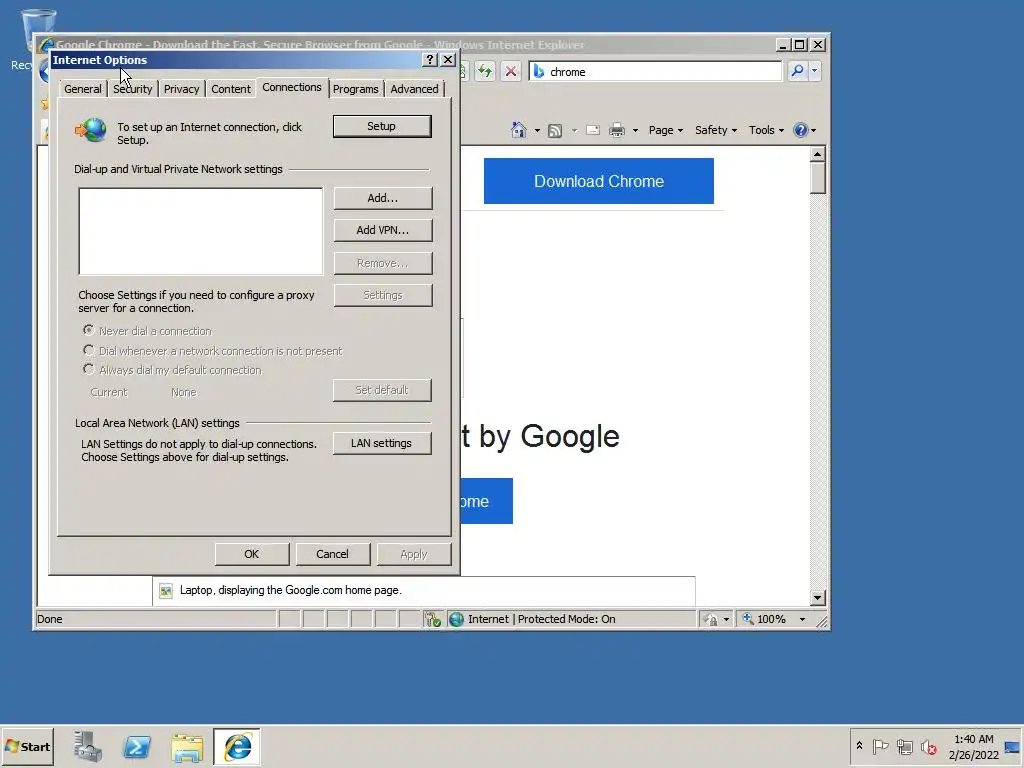The height and width of the screenshot is (768, 1024).
Task: Click the scroll up arrow in IE page
Action: pyautogui.click(x=818, y=154)
